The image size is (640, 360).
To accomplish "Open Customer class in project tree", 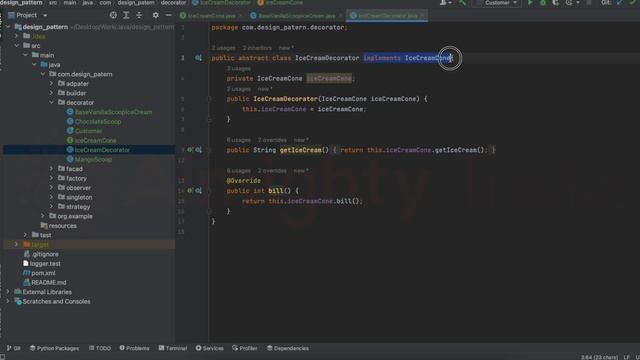I will 84,131.
